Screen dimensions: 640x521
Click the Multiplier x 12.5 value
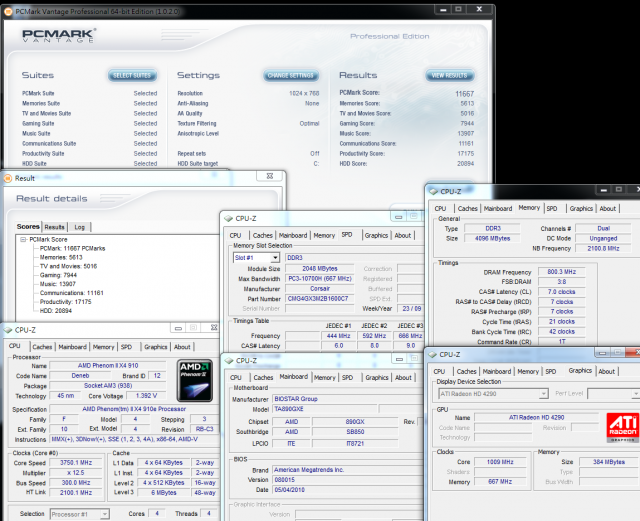76,473
